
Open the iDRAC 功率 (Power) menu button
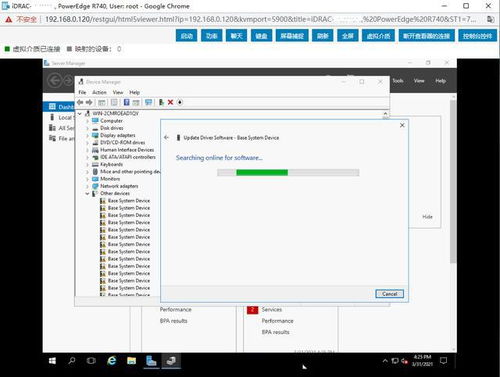[x=211, y=36]
